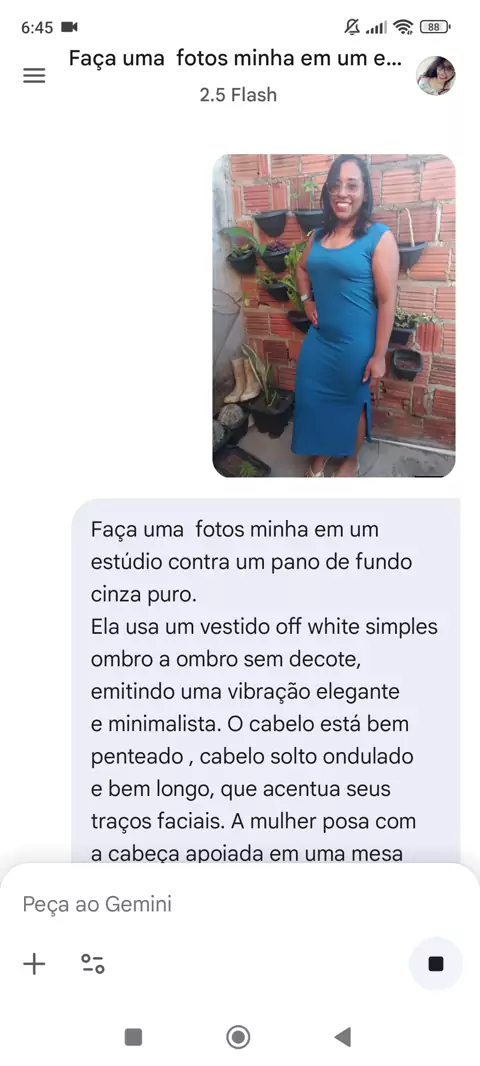This screenshot has width=480, height=1066.
Task: Tap Android recent apps square button
Action: (133, 1037)
